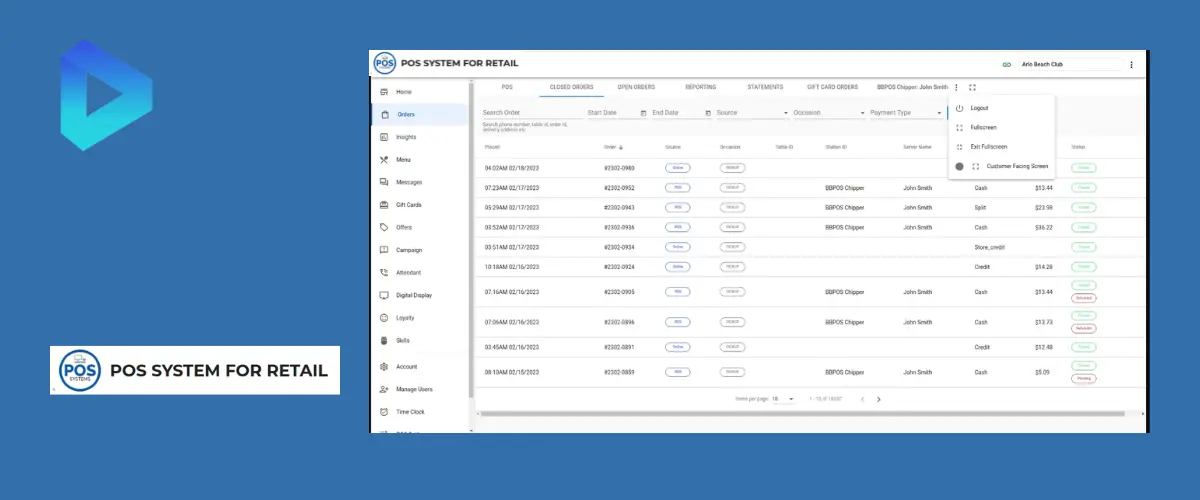This screenshot has width=1200, height=500.
Task: Open order #2302-0896
Action: click(618, 322)
